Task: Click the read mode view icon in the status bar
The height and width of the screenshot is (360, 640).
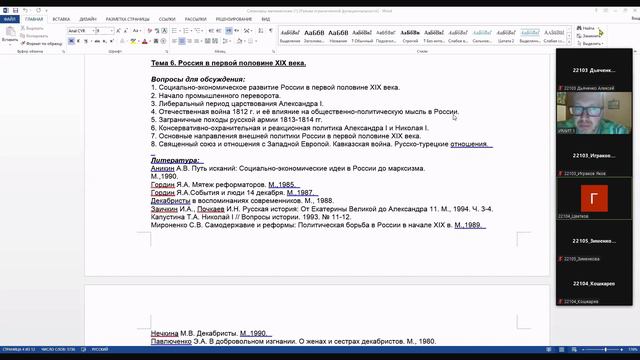Action: pos(549,349)
